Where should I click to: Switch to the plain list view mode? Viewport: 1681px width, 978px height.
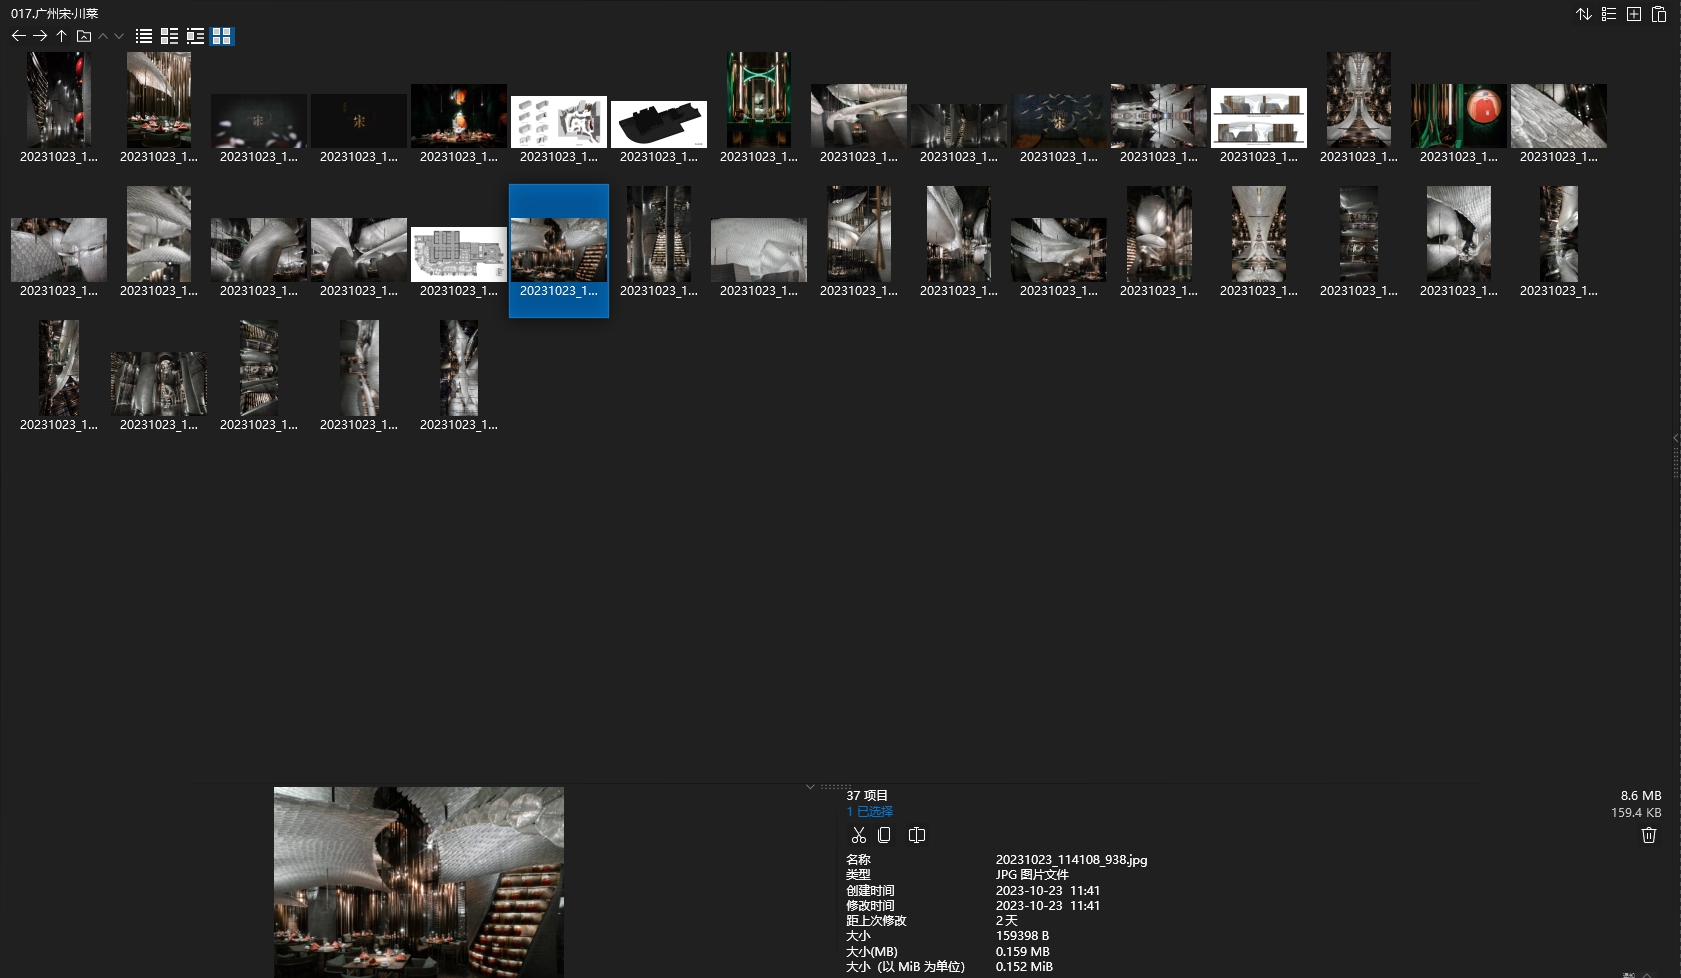[x=144, y=36]
